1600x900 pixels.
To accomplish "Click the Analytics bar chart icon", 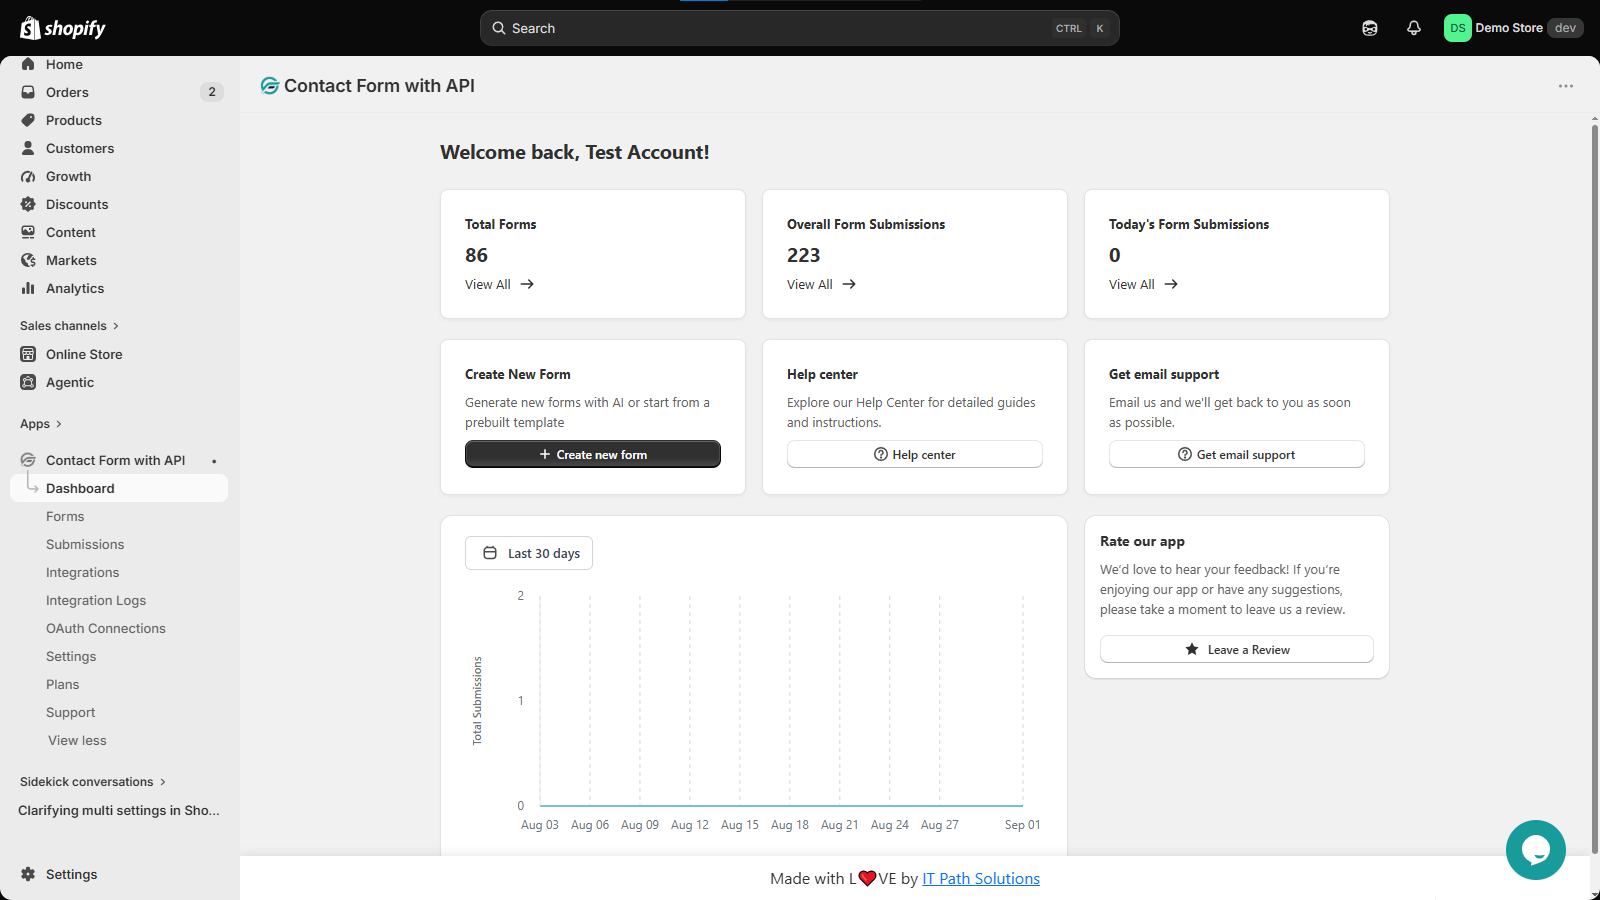I will click(28, 288).
